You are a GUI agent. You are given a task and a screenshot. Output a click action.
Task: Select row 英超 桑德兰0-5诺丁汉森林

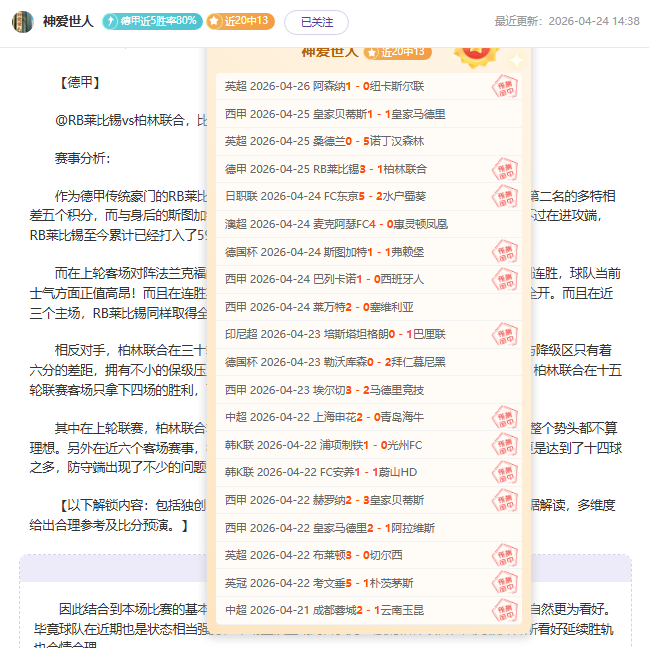tap(369, 142)
